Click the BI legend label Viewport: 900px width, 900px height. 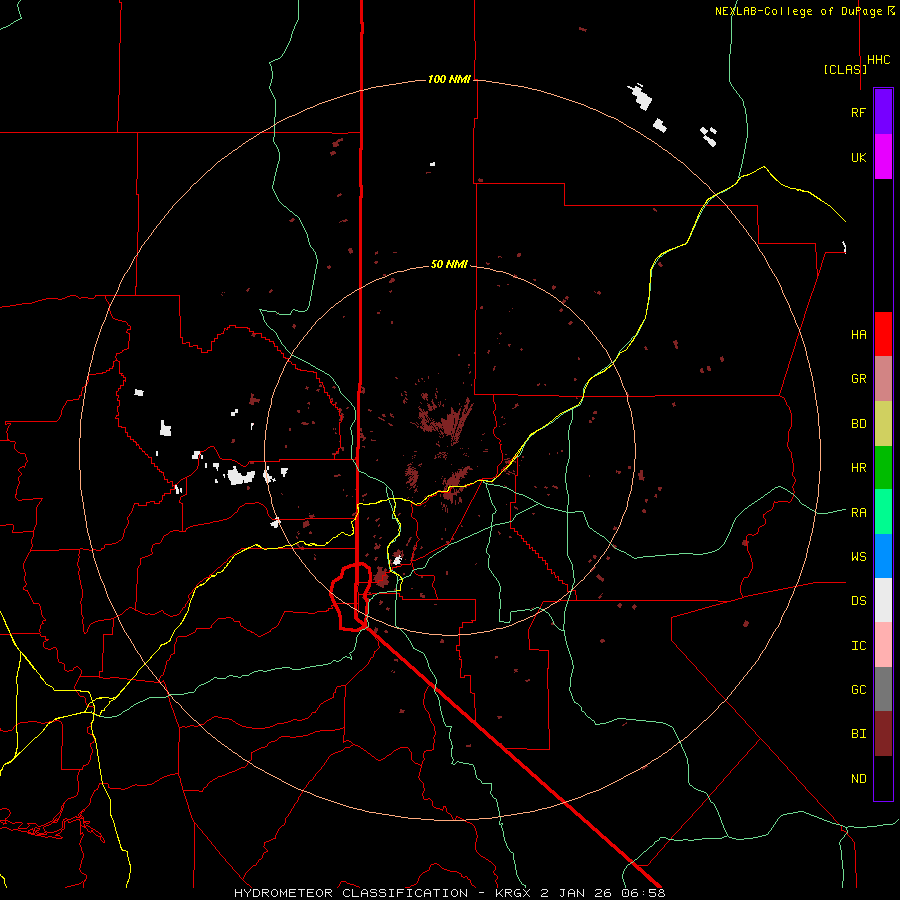858,734
